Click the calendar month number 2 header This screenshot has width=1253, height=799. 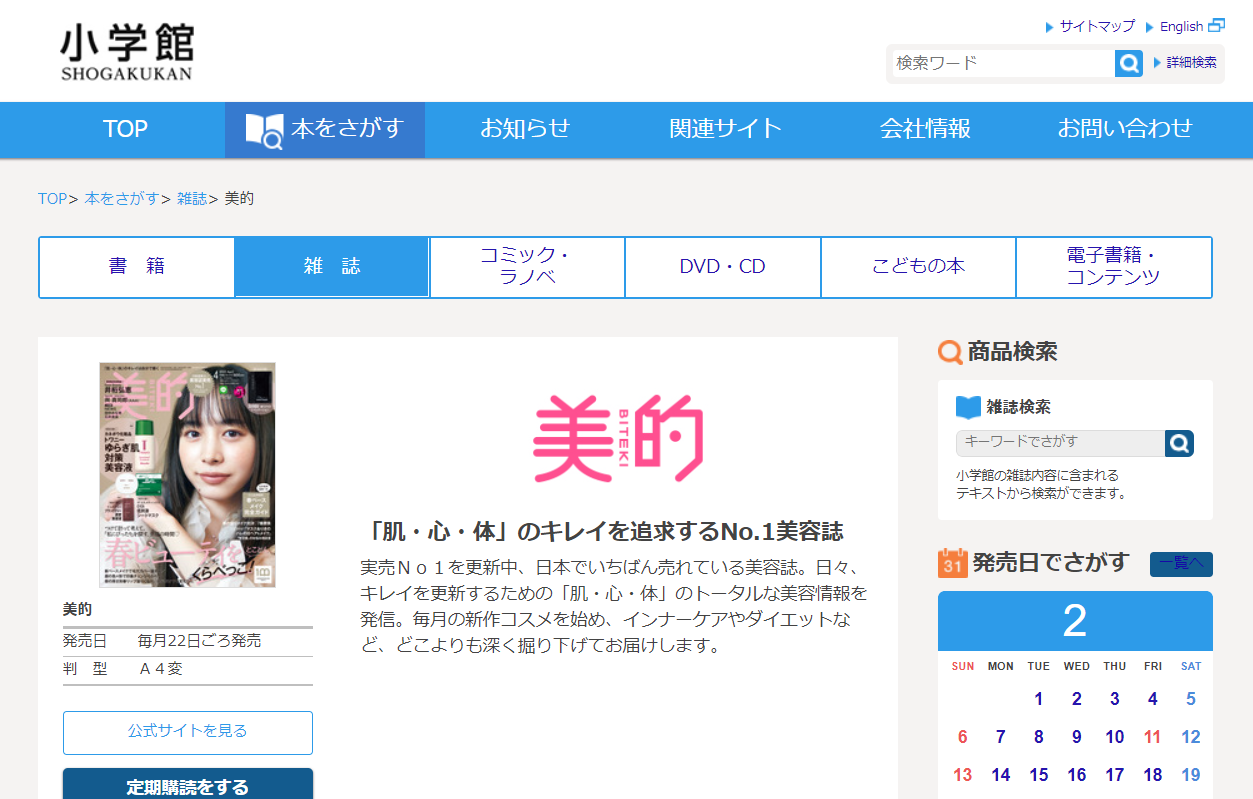pos(1075,621)
